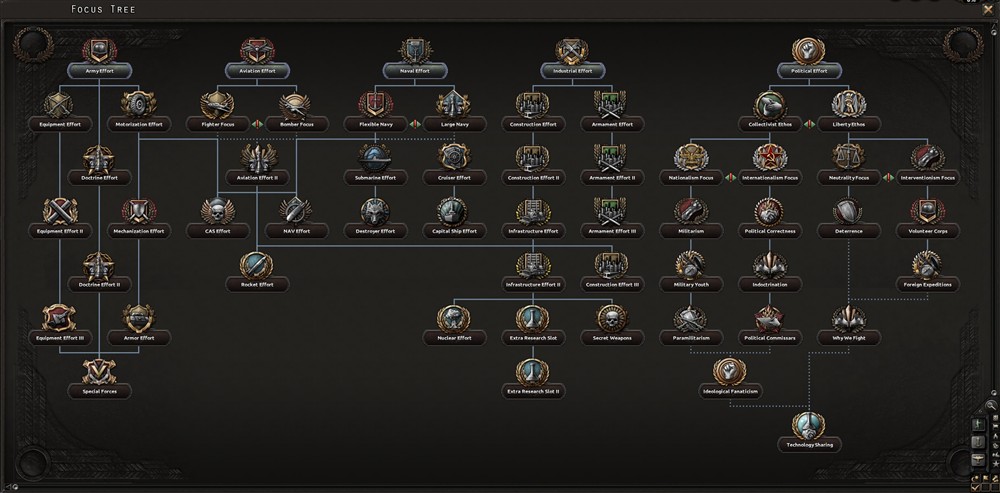Select the Industrial Effort focus
This screenshot has width=1000, height=493.
click(x=573, y=51)
